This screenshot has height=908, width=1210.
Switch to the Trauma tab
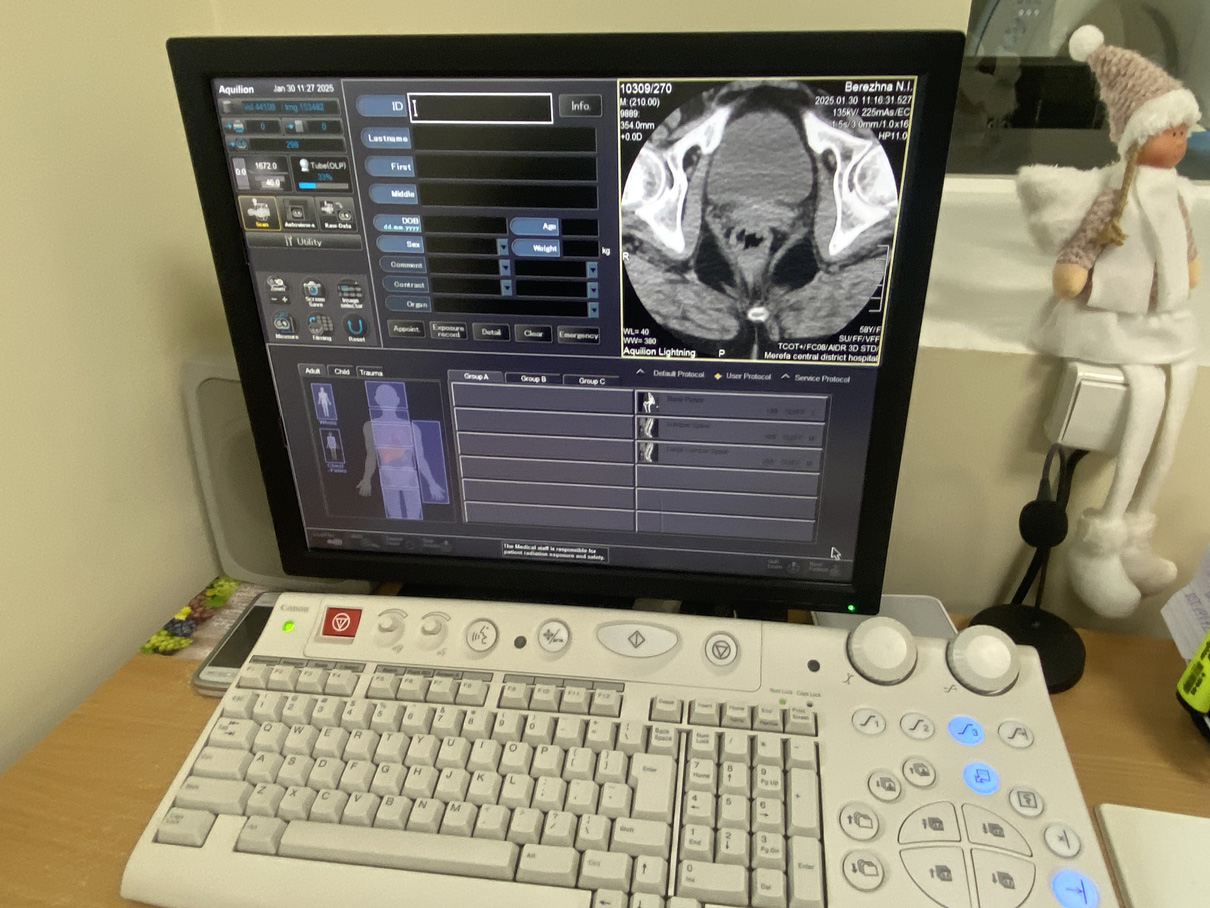pos(370,372)
